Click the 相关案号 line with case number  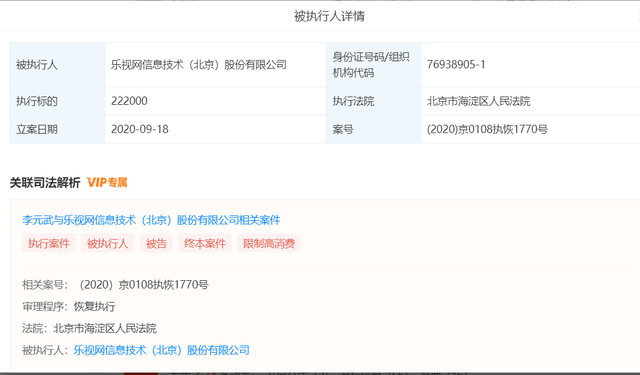[115, 284]
